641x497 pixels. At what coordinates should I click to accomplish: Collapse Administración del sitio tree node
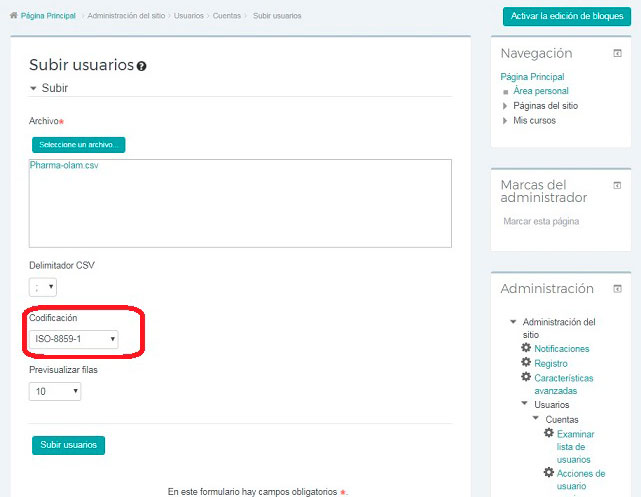[513, 322]
